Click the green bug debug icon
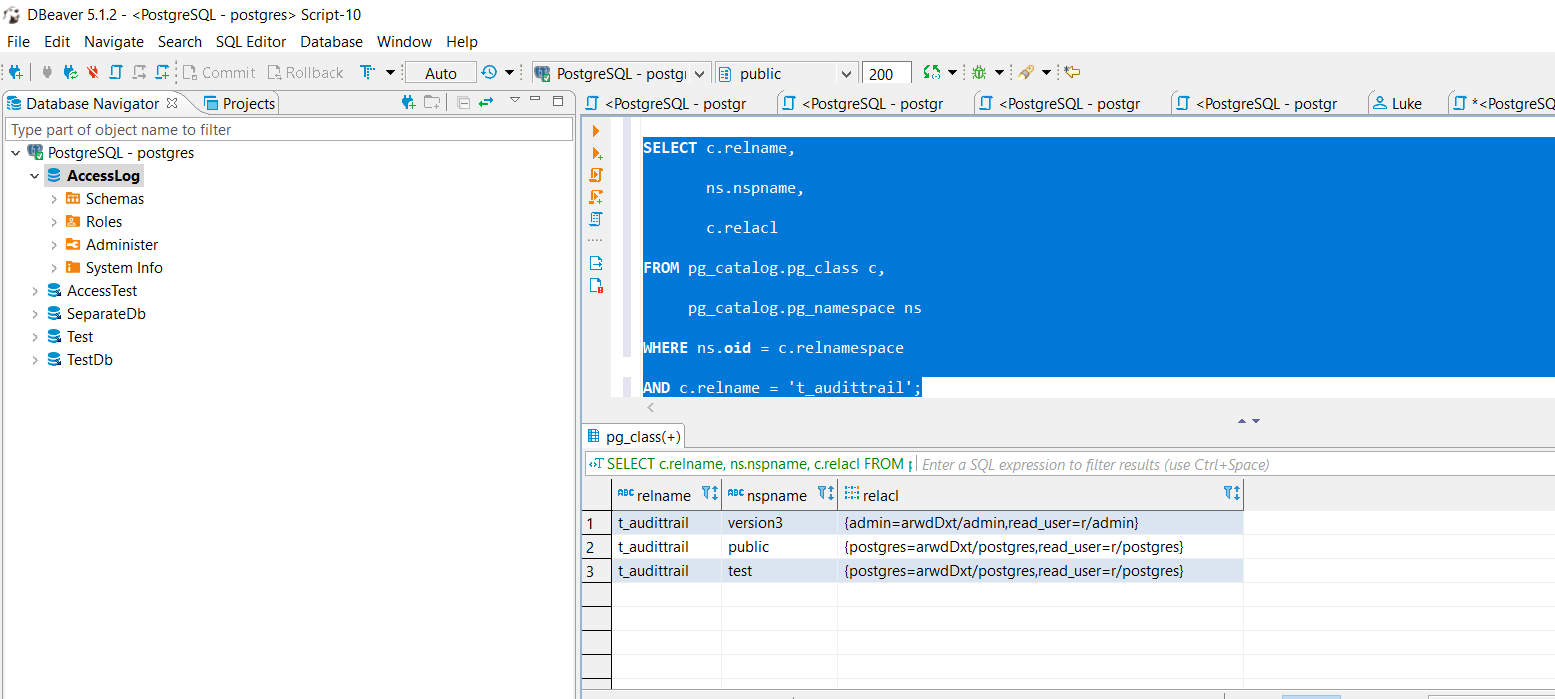Screen dimensions: 1555x699 (979, 73)
